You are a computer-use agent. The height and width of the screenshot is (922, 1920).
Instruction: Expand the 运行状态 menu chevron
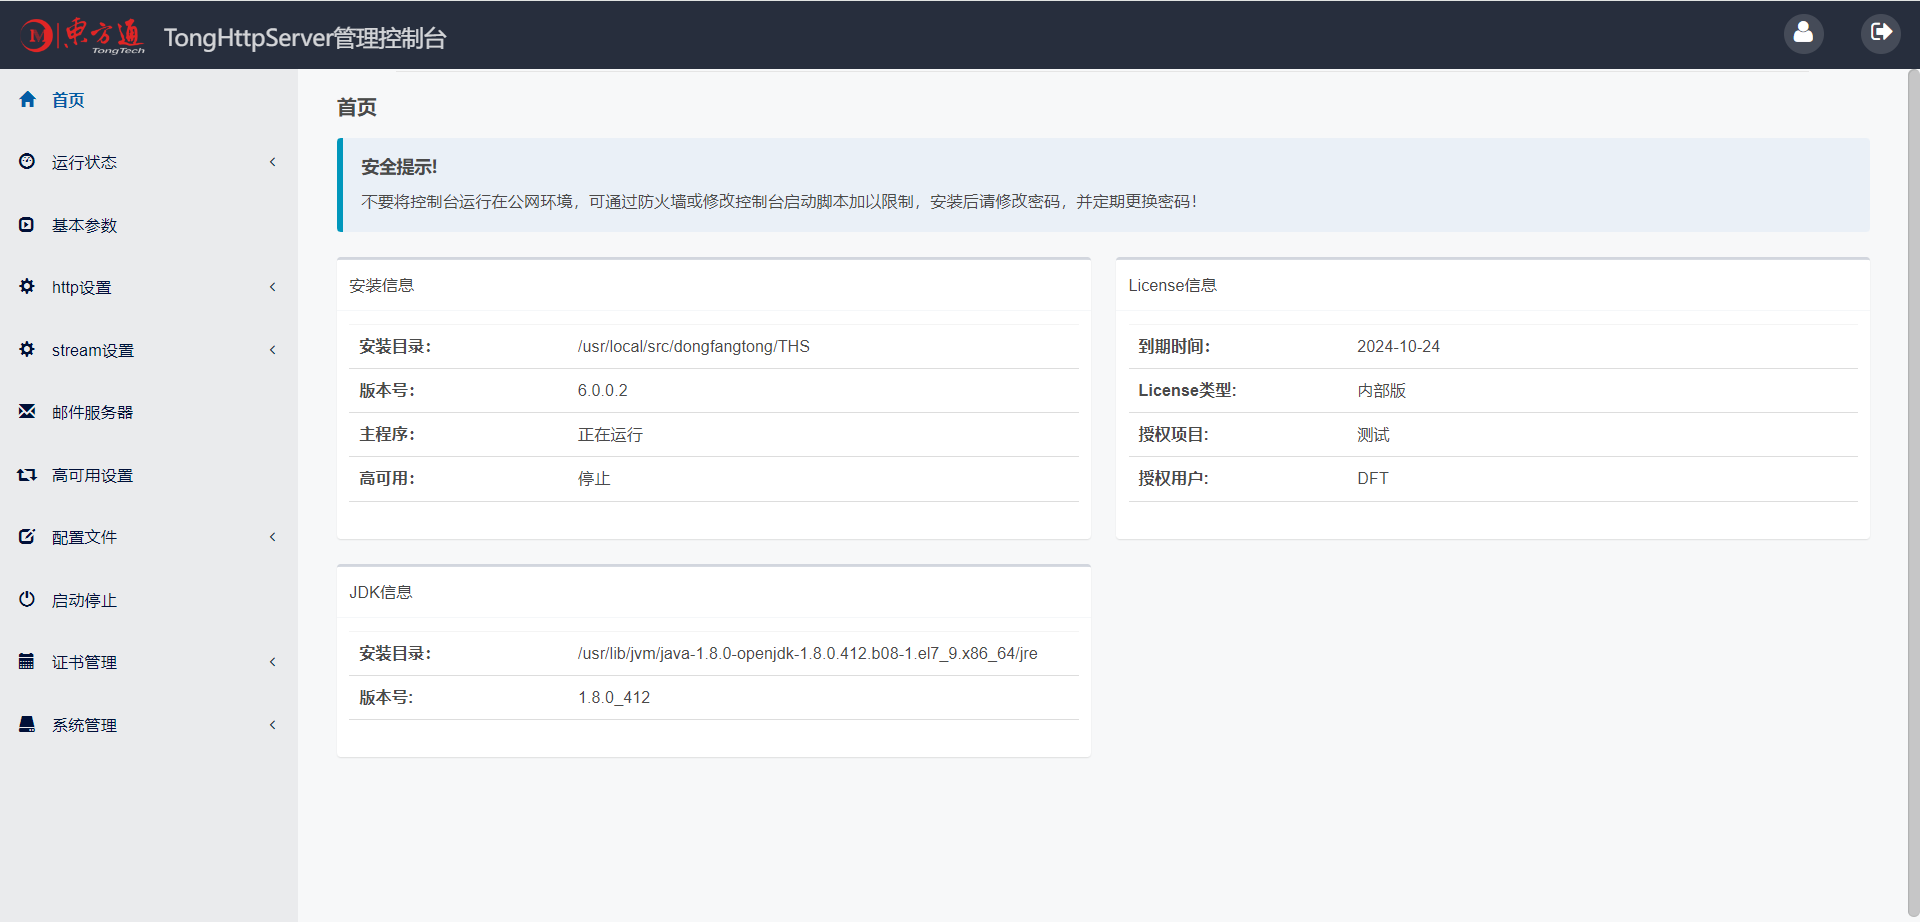[x=272, y=162]
